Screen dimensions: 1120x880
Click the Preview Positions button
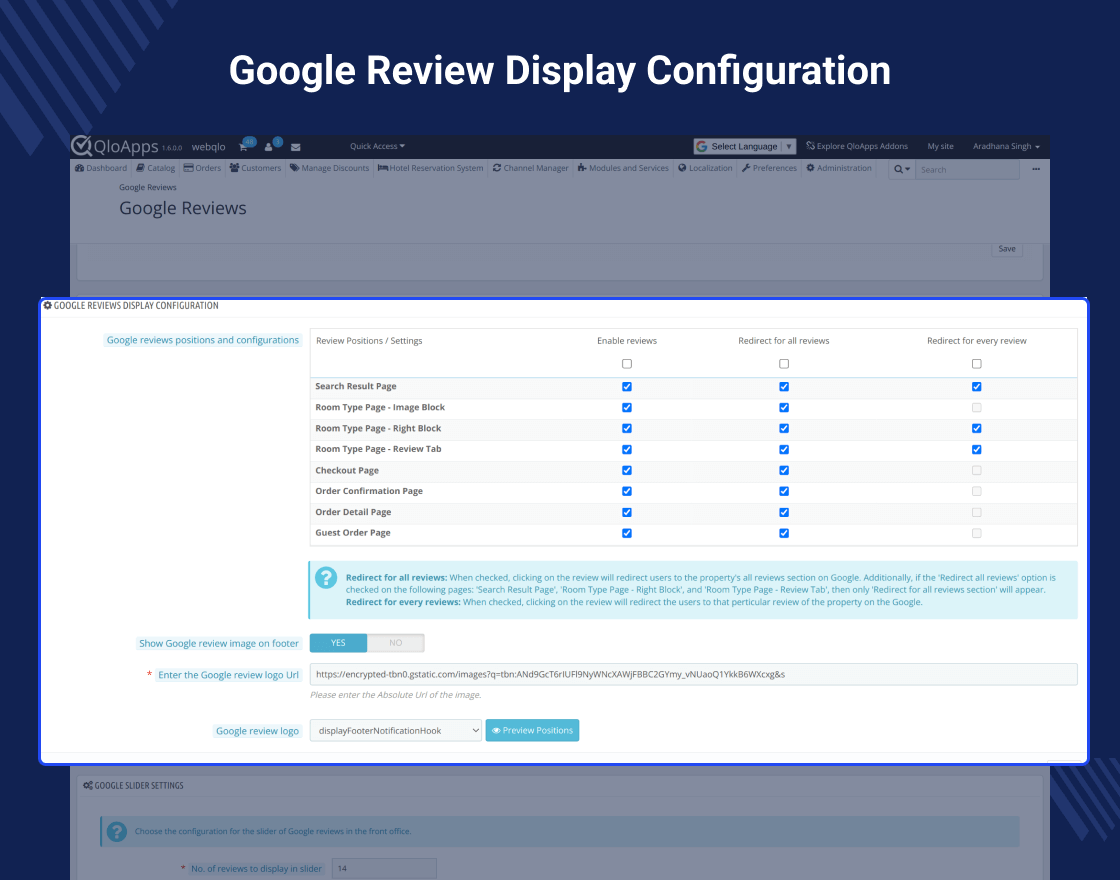tap(532, 730)
